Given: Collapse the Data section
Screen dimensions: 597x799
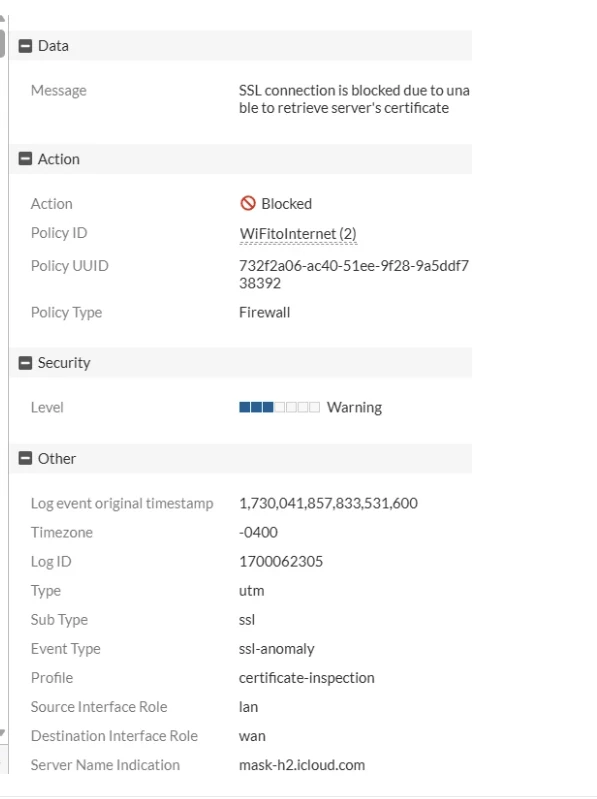Looking at the screenshot, I should pos(25,46).
